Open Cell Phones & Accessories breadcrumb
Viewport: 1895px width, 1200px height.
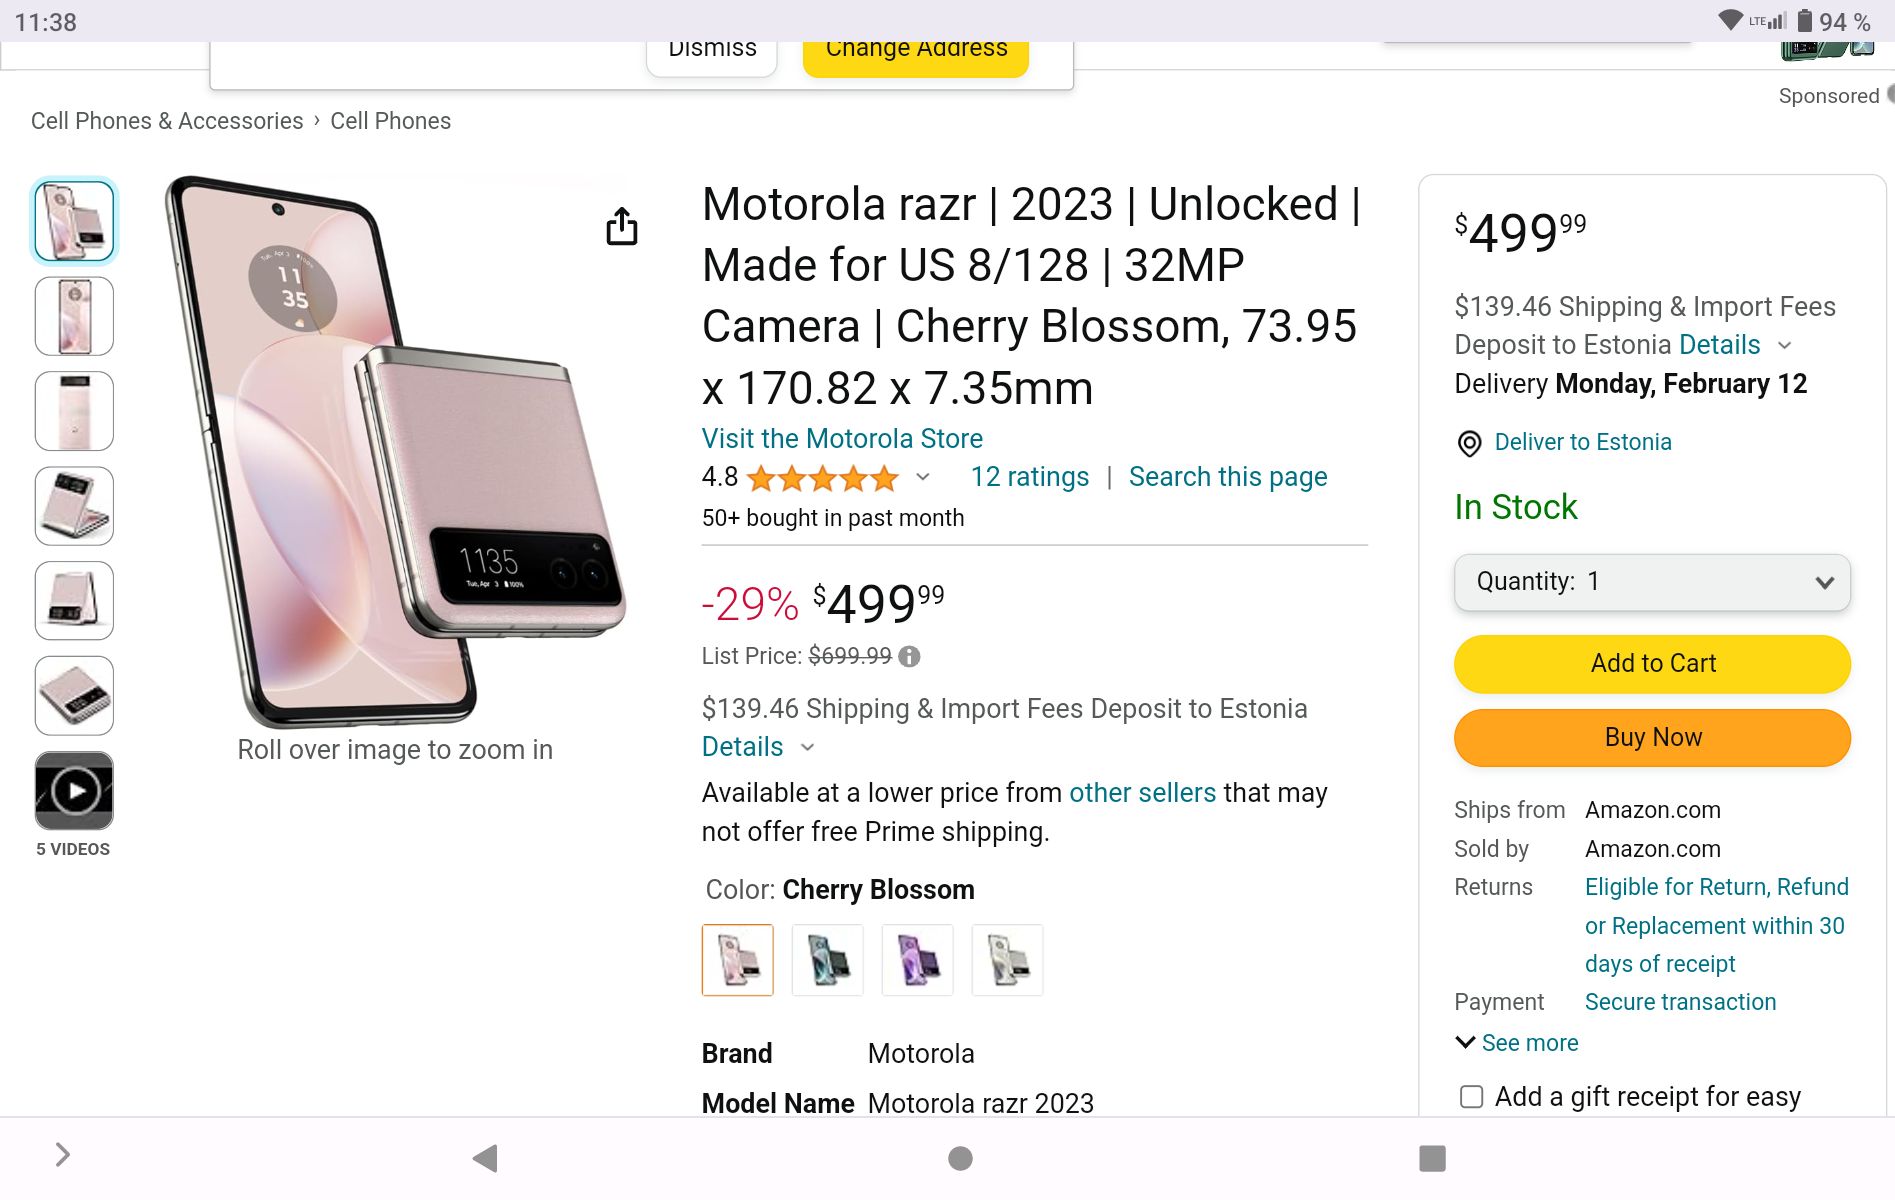point(167,121)
